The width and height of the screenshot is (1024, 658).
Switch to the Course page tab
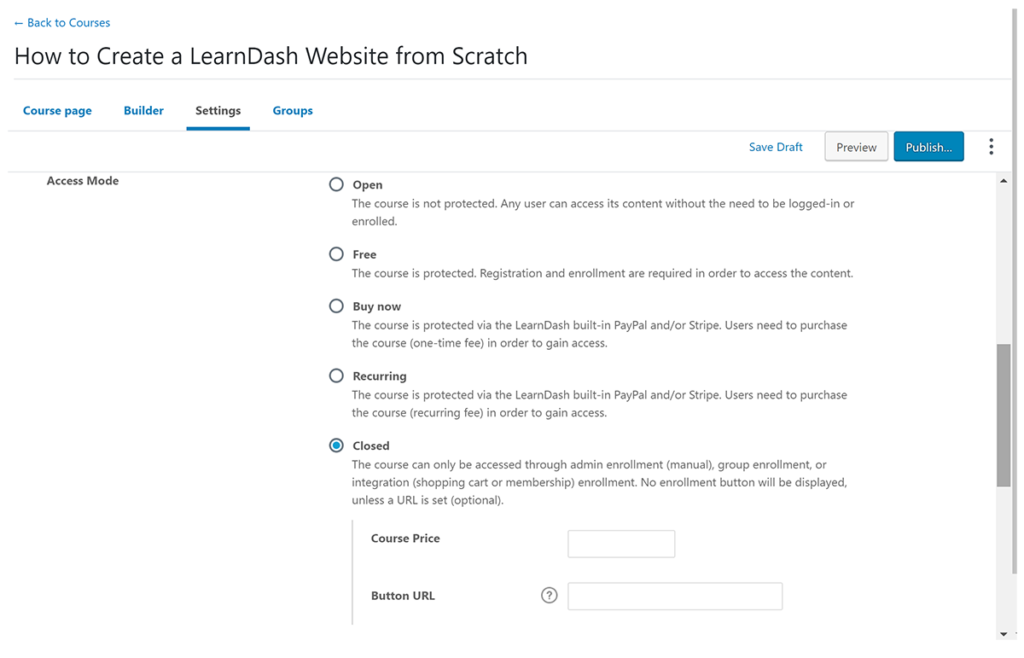pos(57,111)
